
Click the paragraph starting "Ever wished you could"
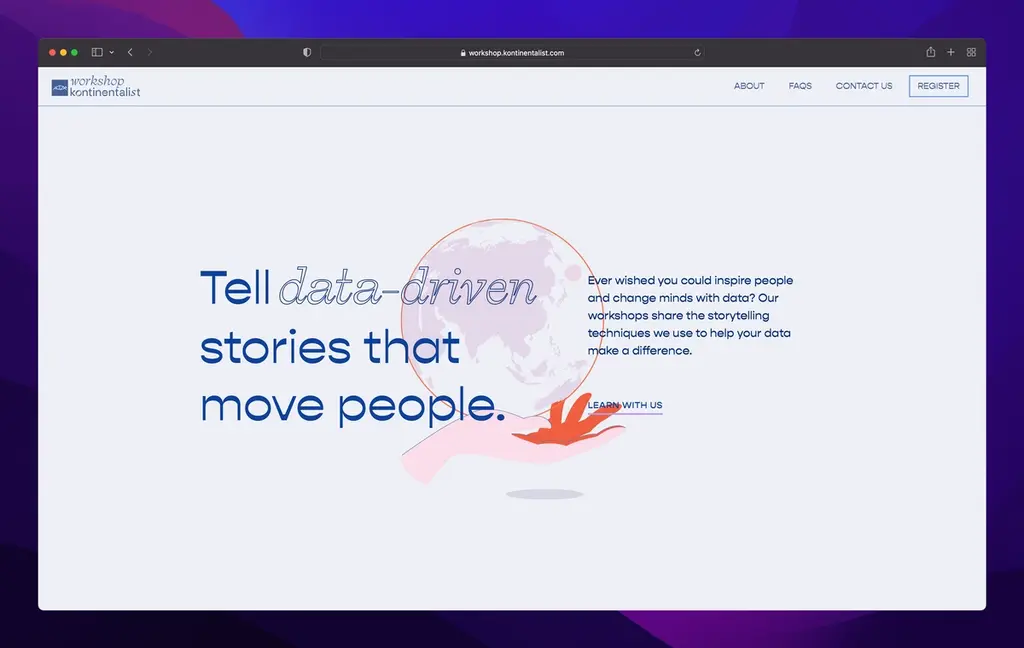(690, 315)
